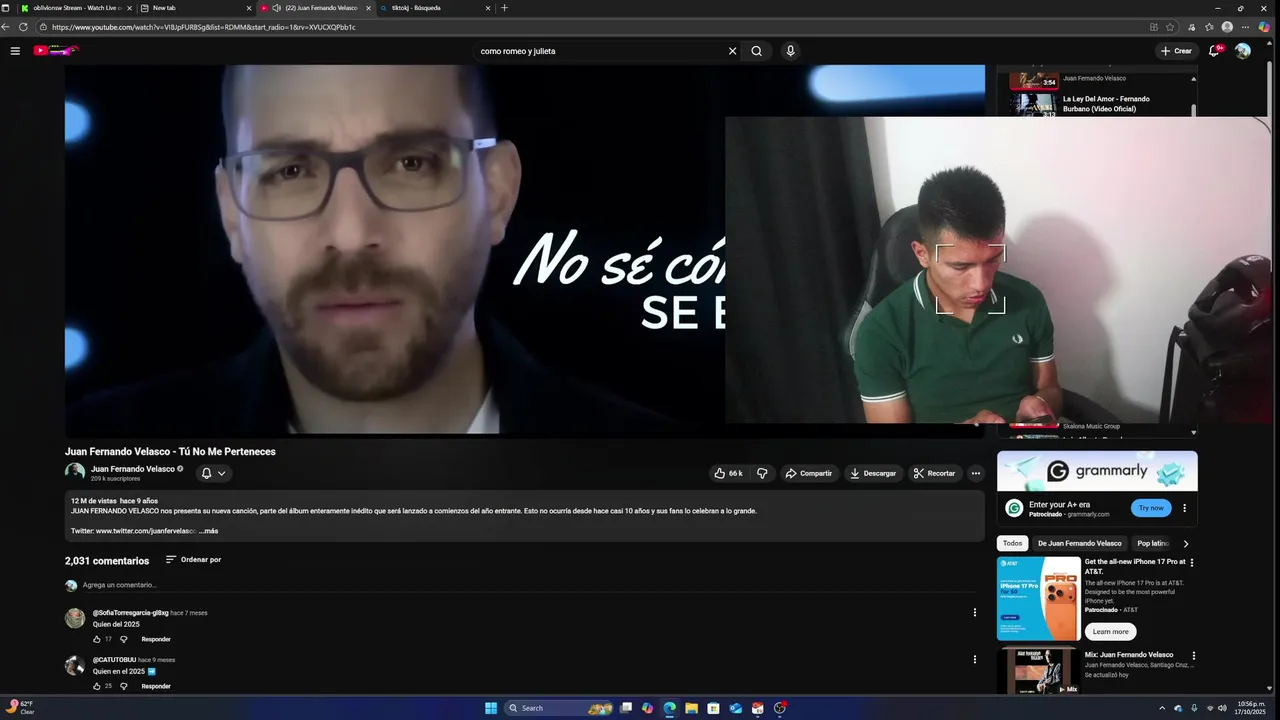The width and height of the screenshot is (1280, 720).
Task: Switch to tiktokj - Búsqueda tab
Action: coord(435,8)
